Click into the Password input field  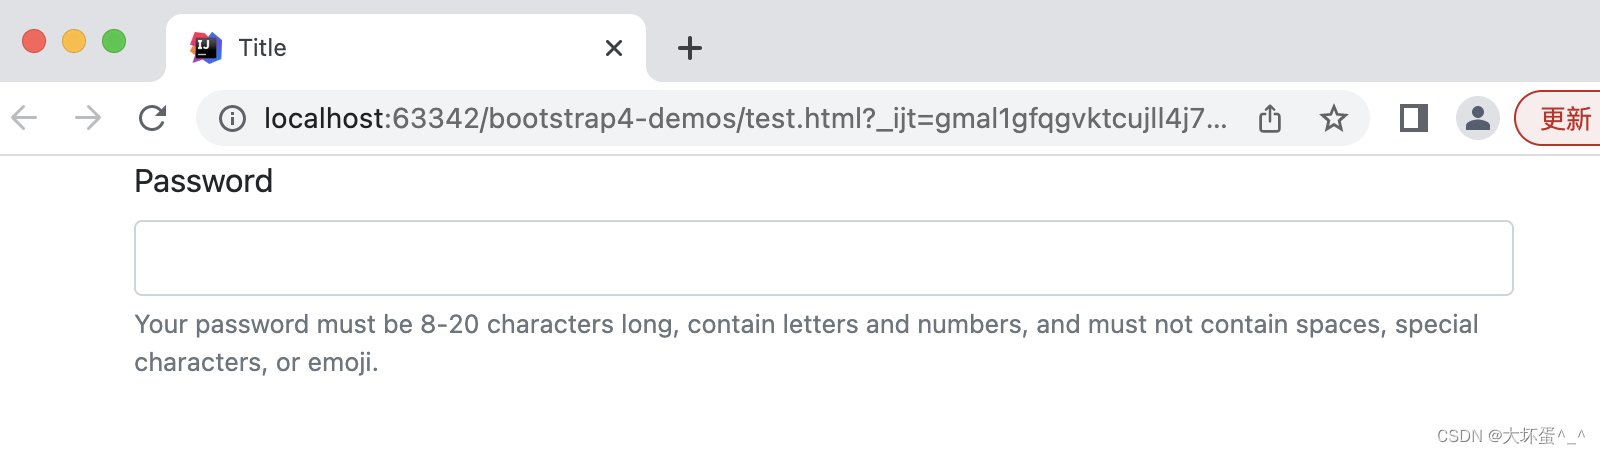pos(823,258)
